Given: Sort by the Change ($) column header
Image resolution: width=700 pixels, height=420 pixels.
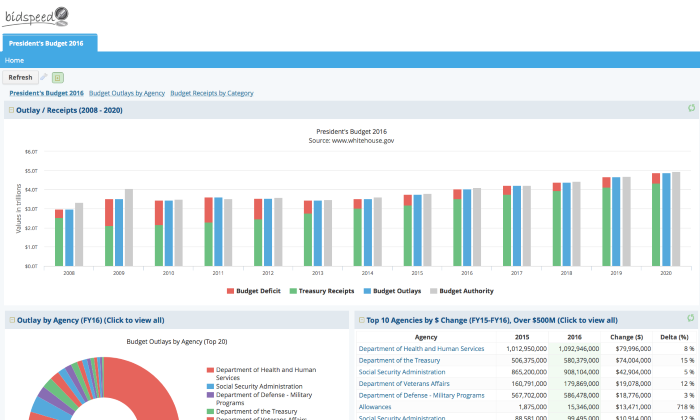Looking at the screenshot, I should [x=626, y=337].
